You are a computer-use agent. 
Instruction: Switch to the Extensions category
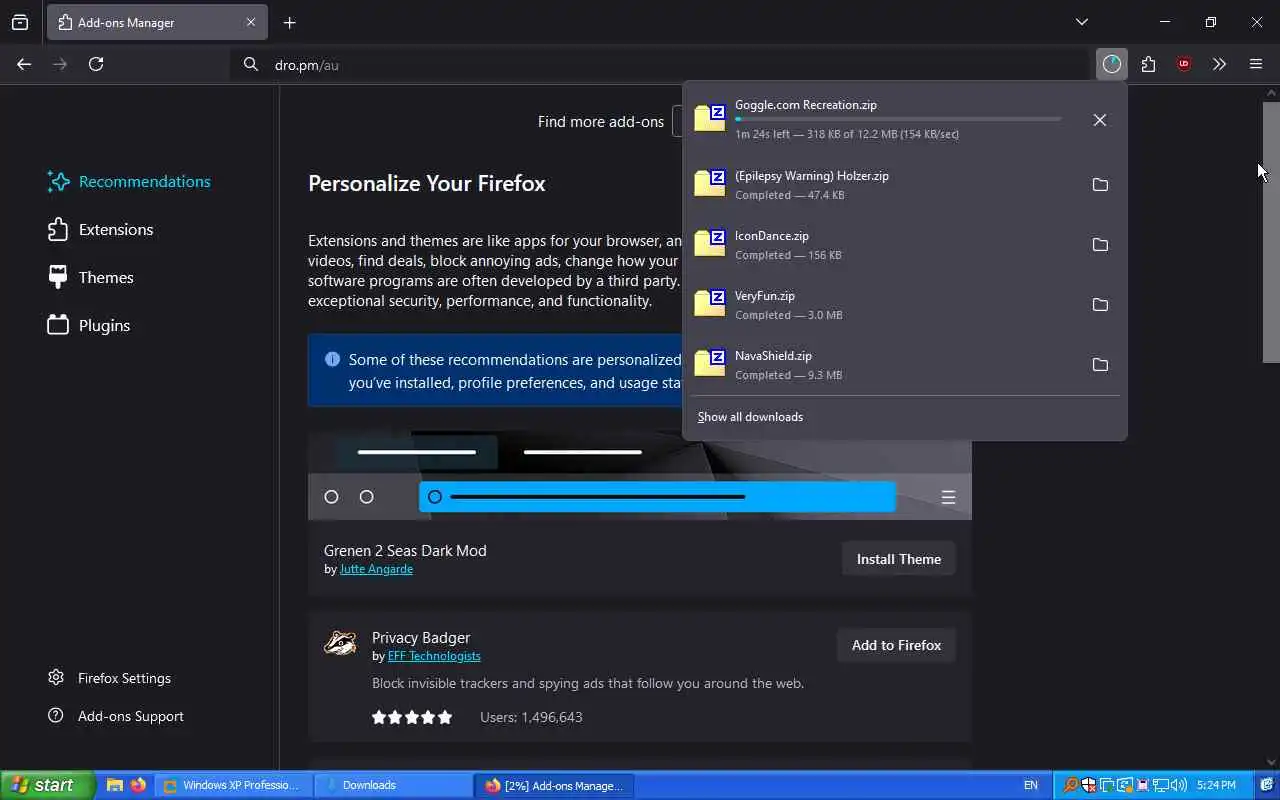coord(100,229)
